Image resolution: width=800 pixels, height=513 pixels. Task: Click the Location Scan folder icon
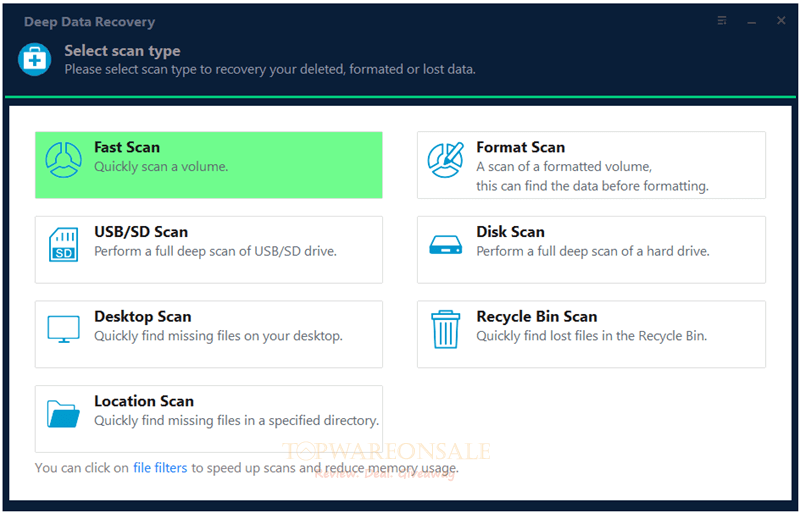63,413
